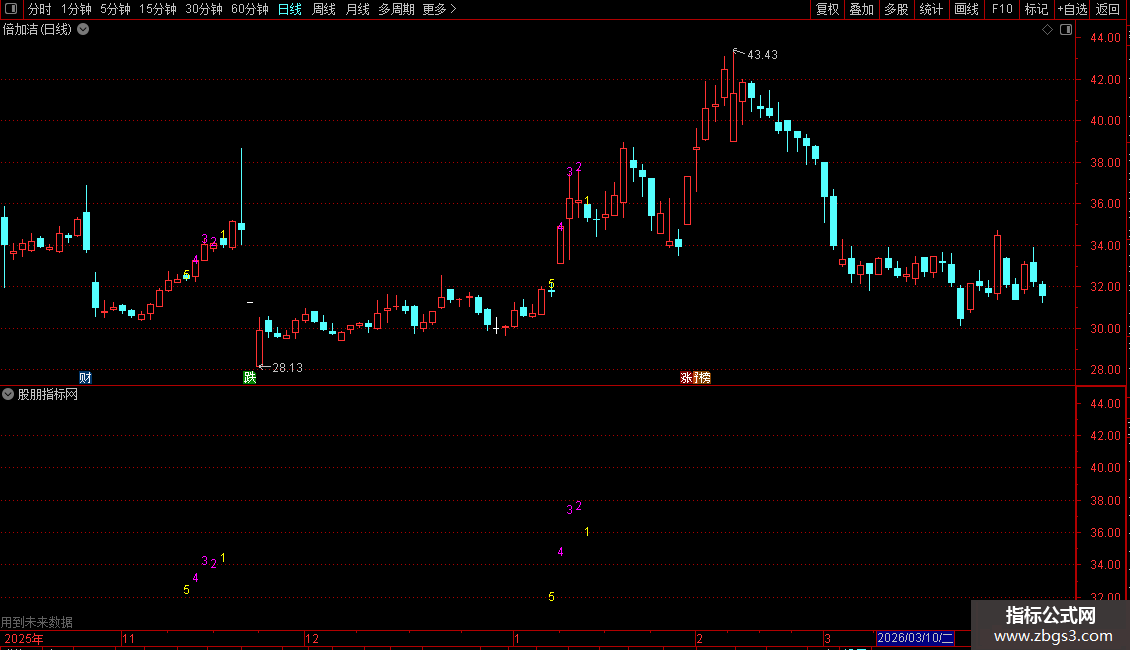1130x650 pixels.
Task: Expand the 股朋指标网 indicator dropdown arrow
Action: click(x=8, y=394)
